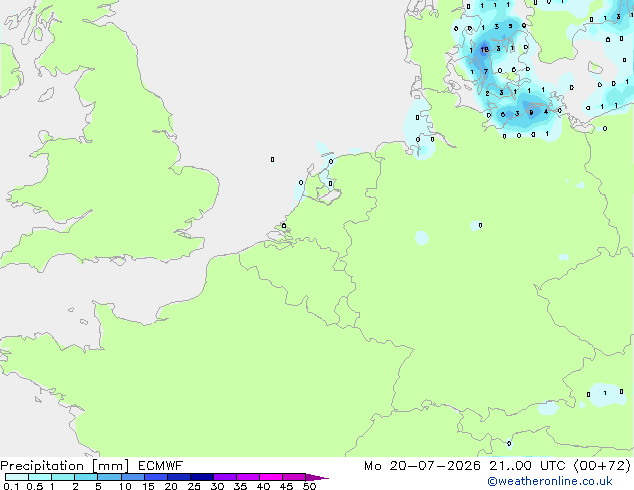Click the 35 legend scale label
The height and width of the screenshot is (490, 634).
240,486
